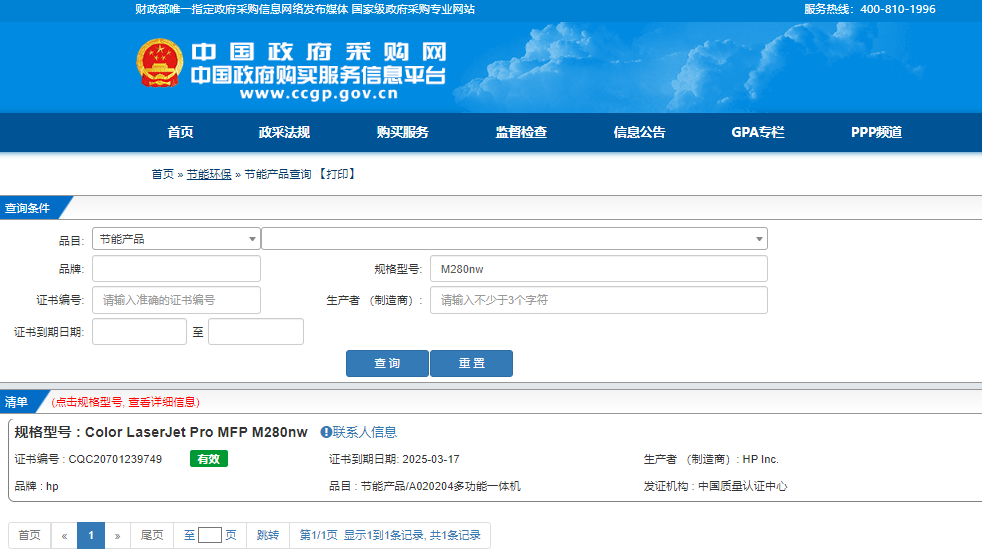
Task: Focus the 生产者（制造商） input field
Action: pos(599,300)
